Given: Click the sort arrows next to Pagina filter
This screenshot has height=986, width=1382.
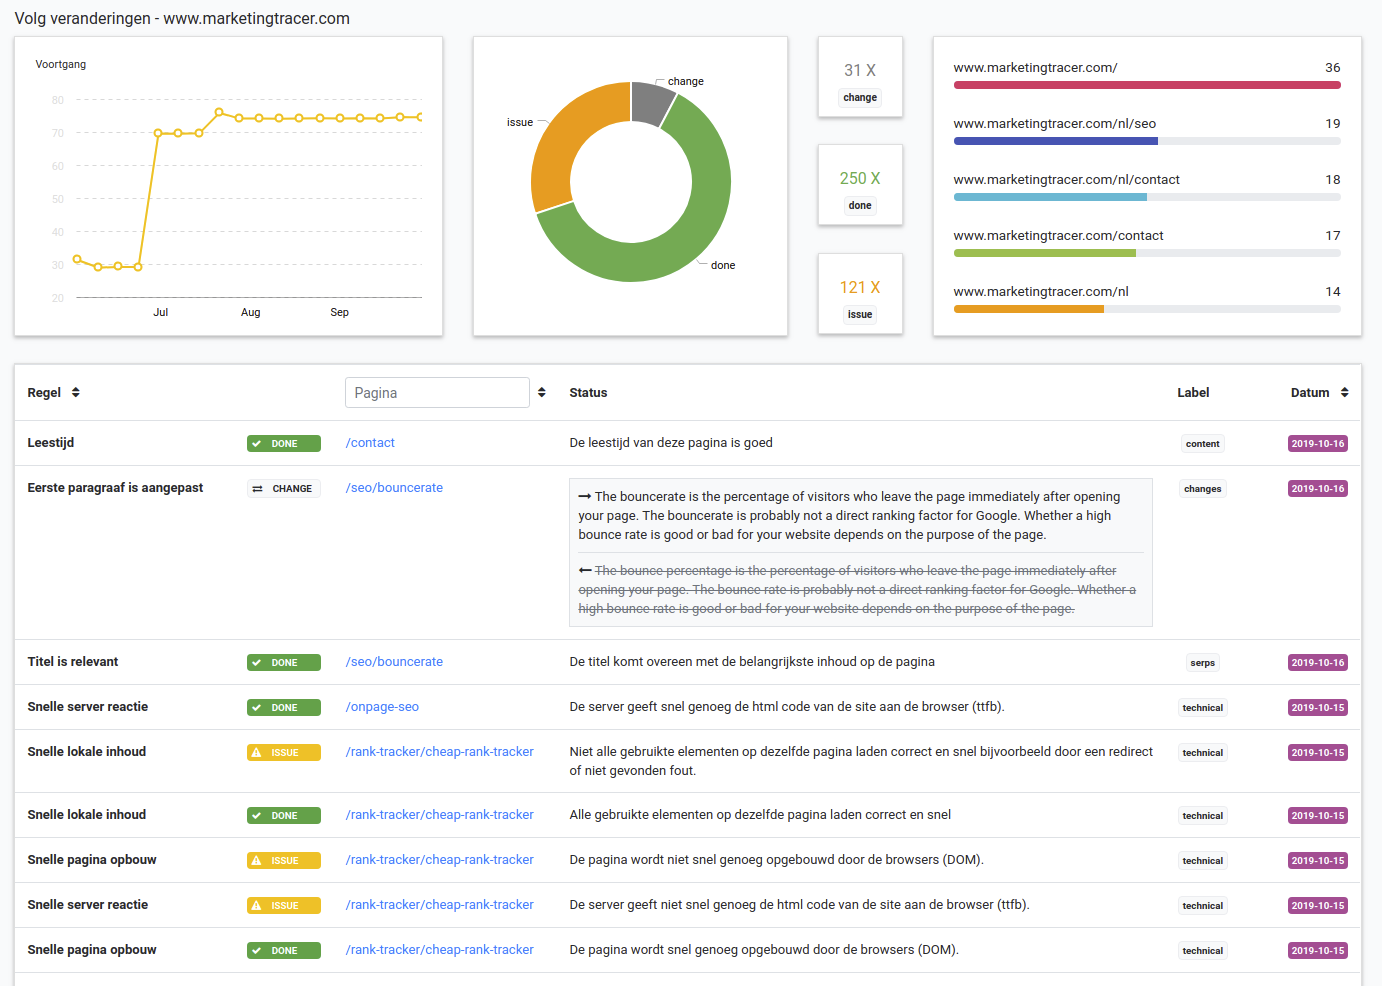Looking at the screenshot, I should click(542, 393).
